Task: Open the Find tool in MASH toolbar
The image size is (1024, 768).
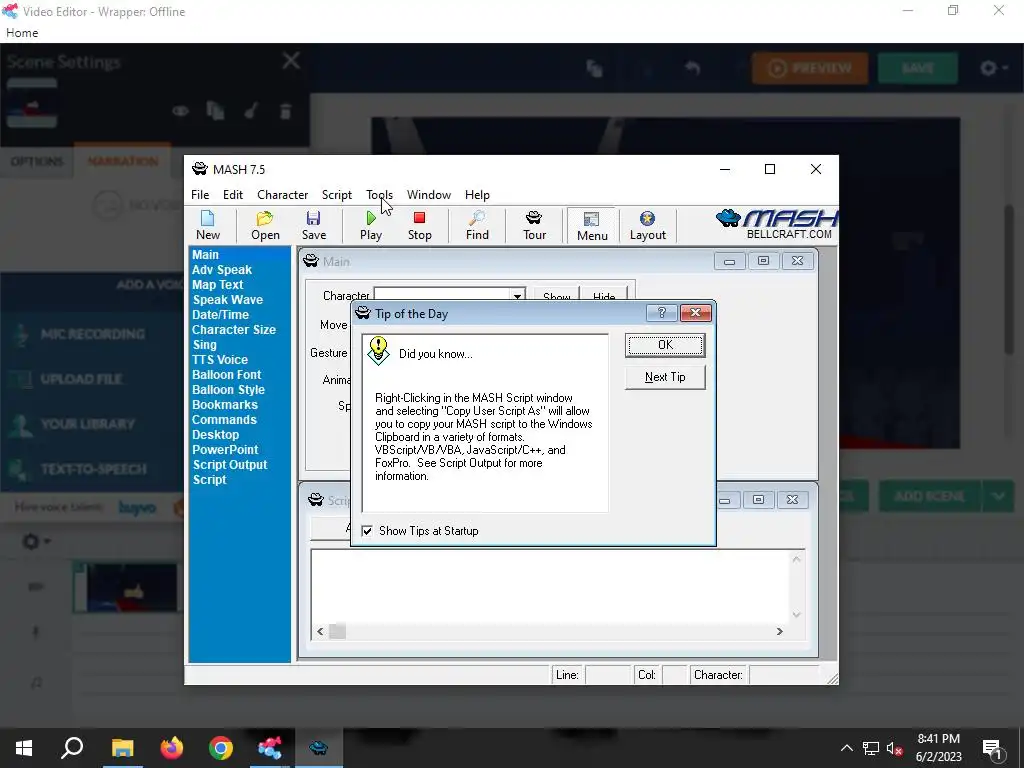Action: (477, 225)
